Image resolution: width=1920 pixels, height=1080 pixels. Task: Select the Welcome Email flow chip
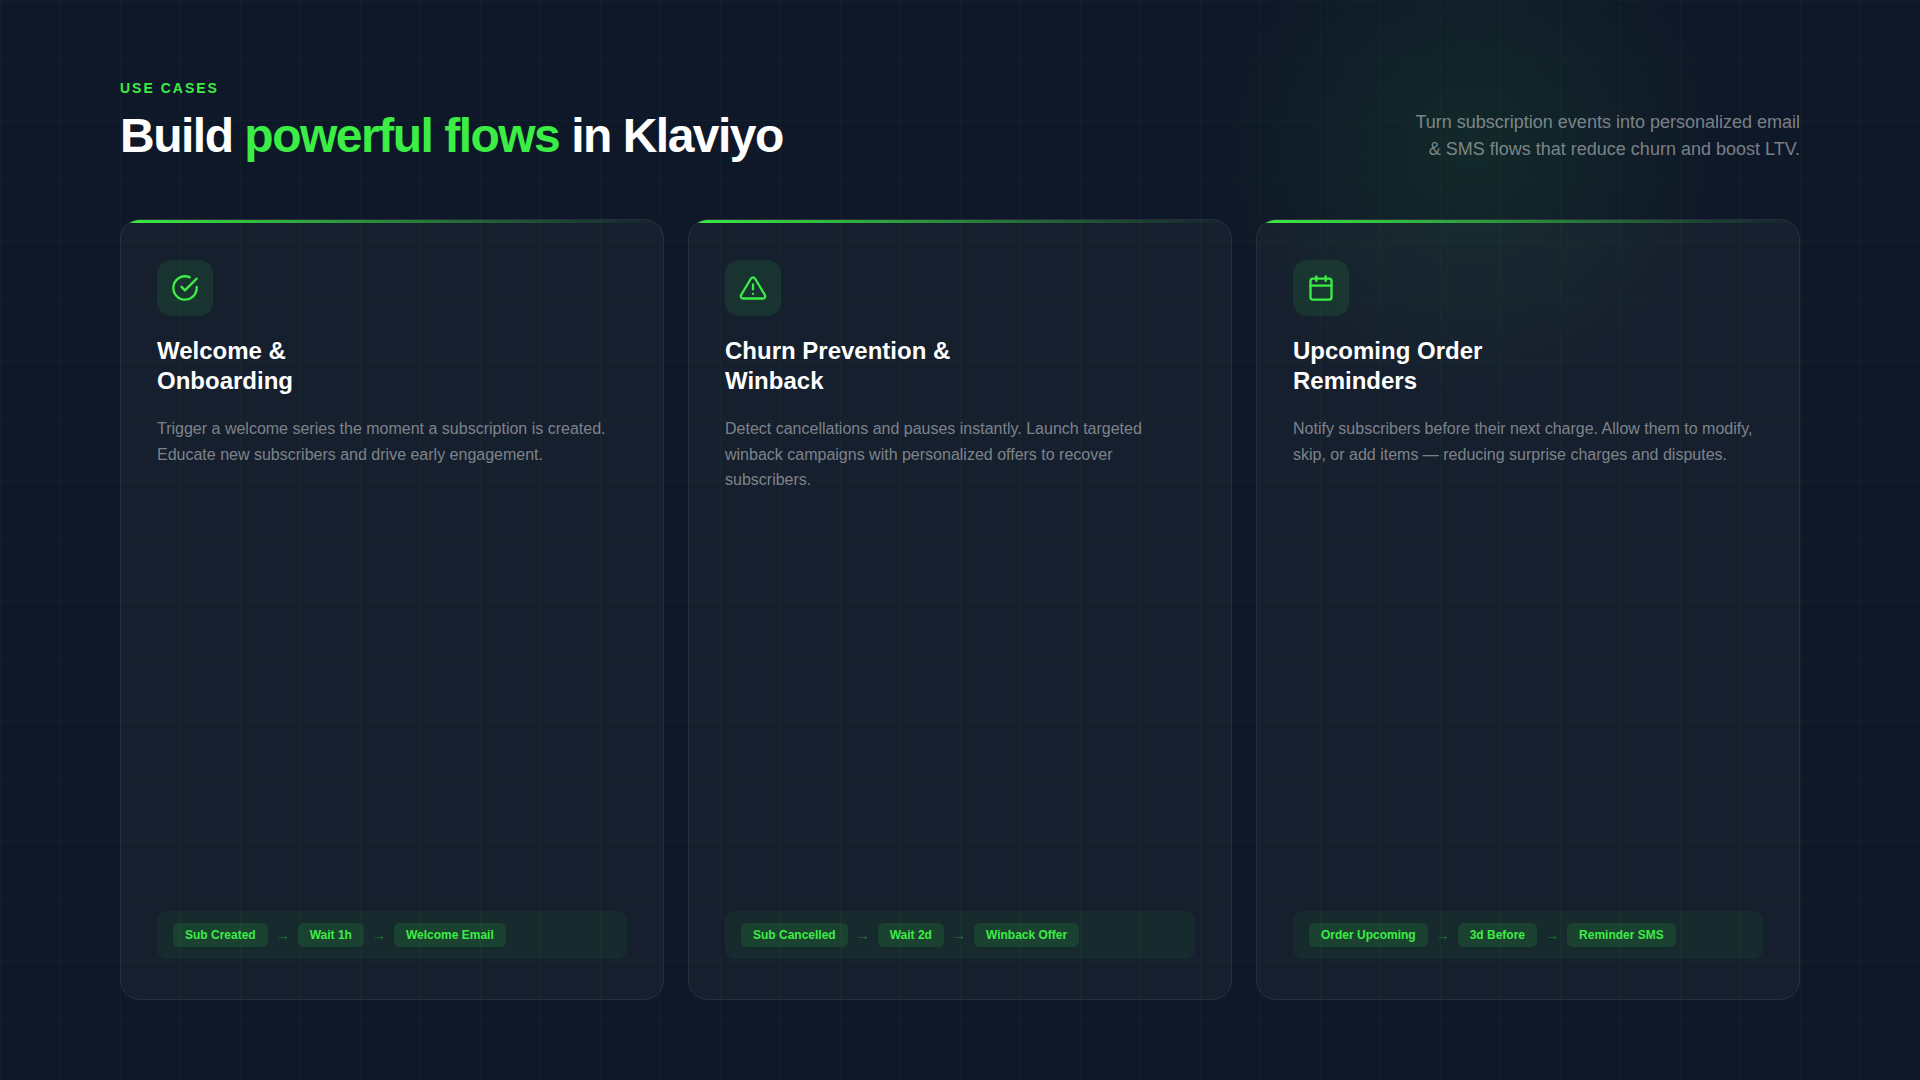(450, 935)
